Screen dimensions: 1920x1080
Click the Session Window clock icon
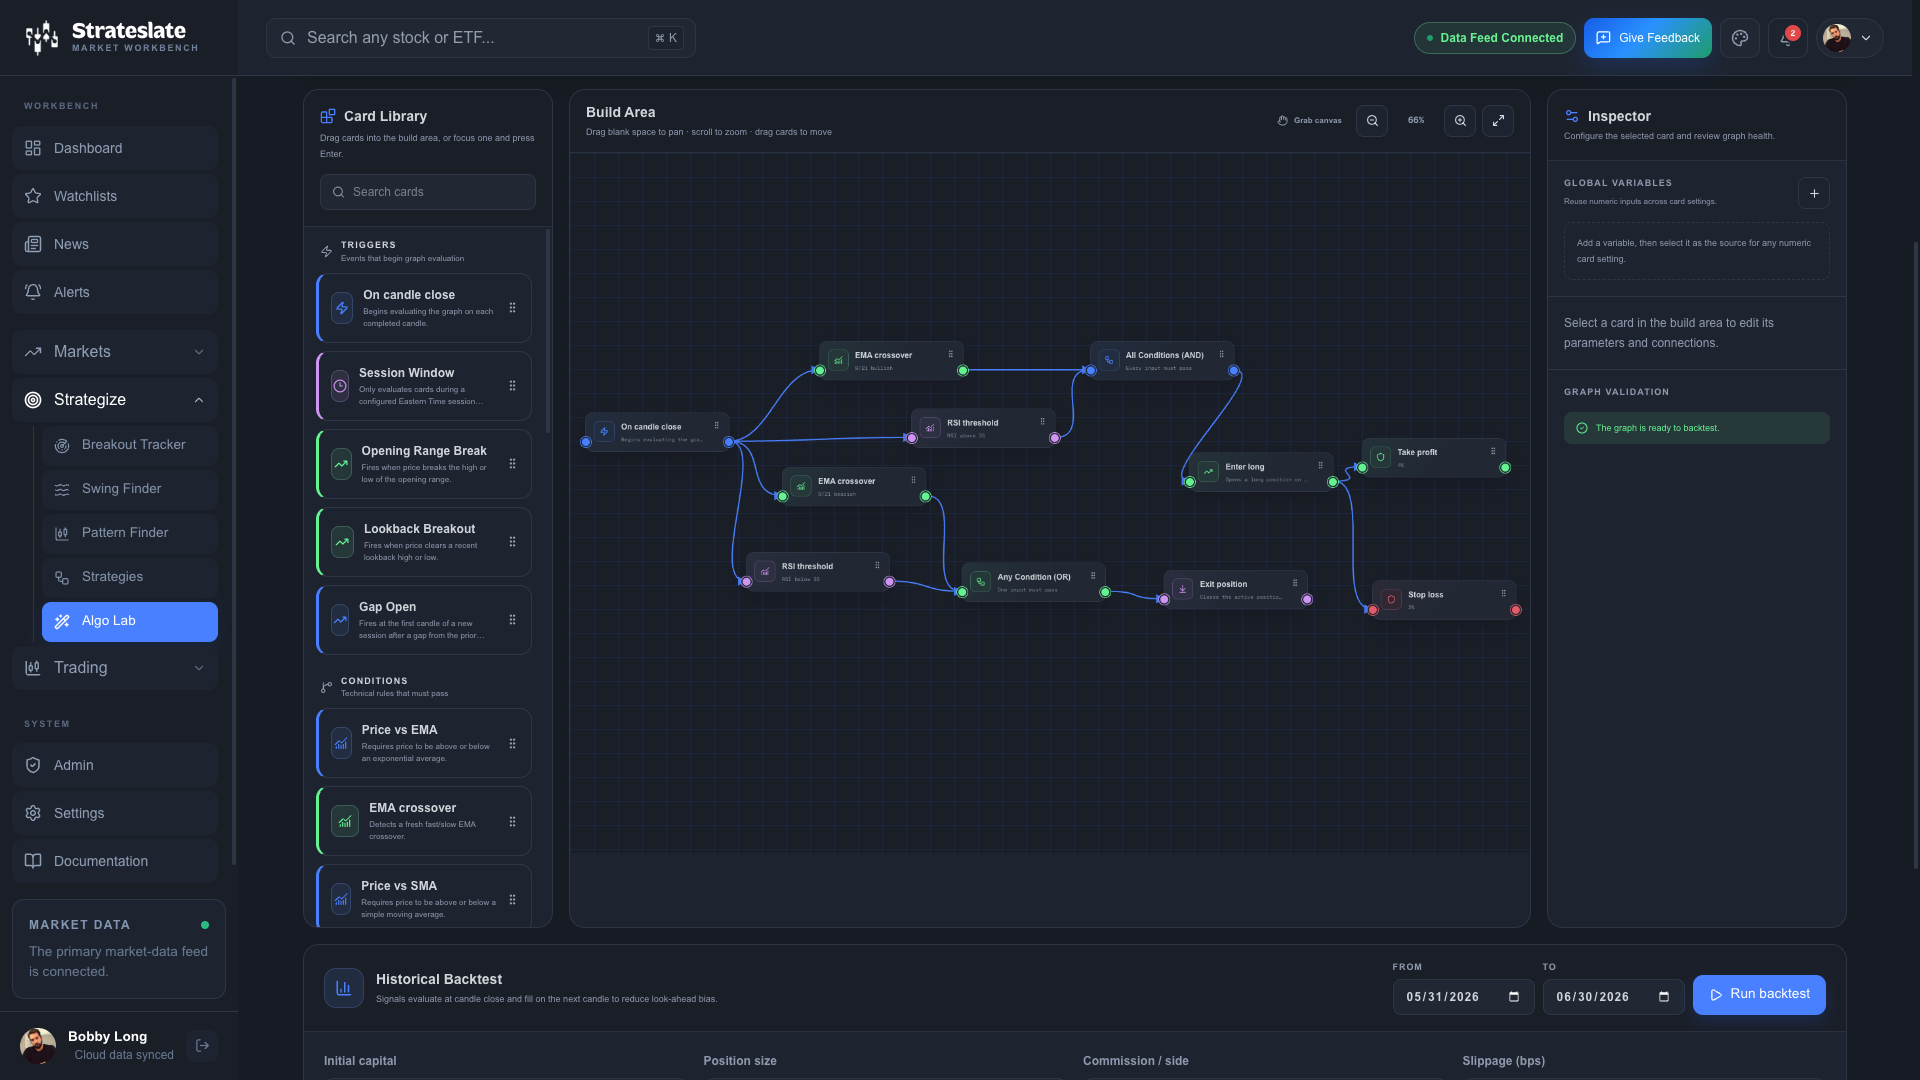340,386
